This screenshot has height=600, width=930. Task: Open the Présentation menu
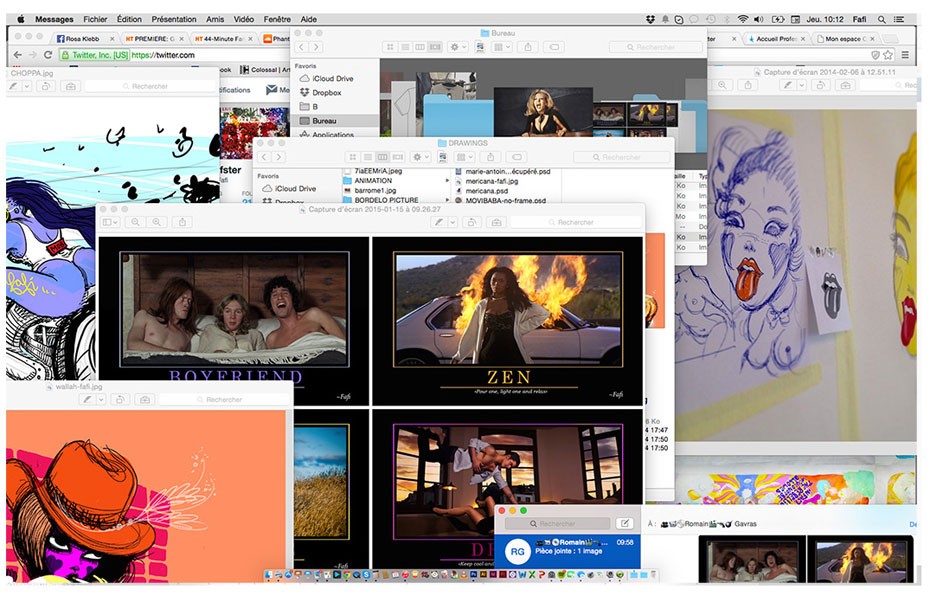pyautogui.click(x=173, y=19)
